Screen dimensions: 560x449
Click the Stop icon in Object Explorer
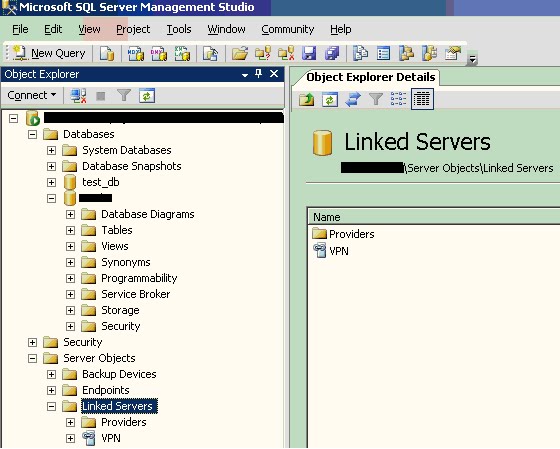coord(101,96)
